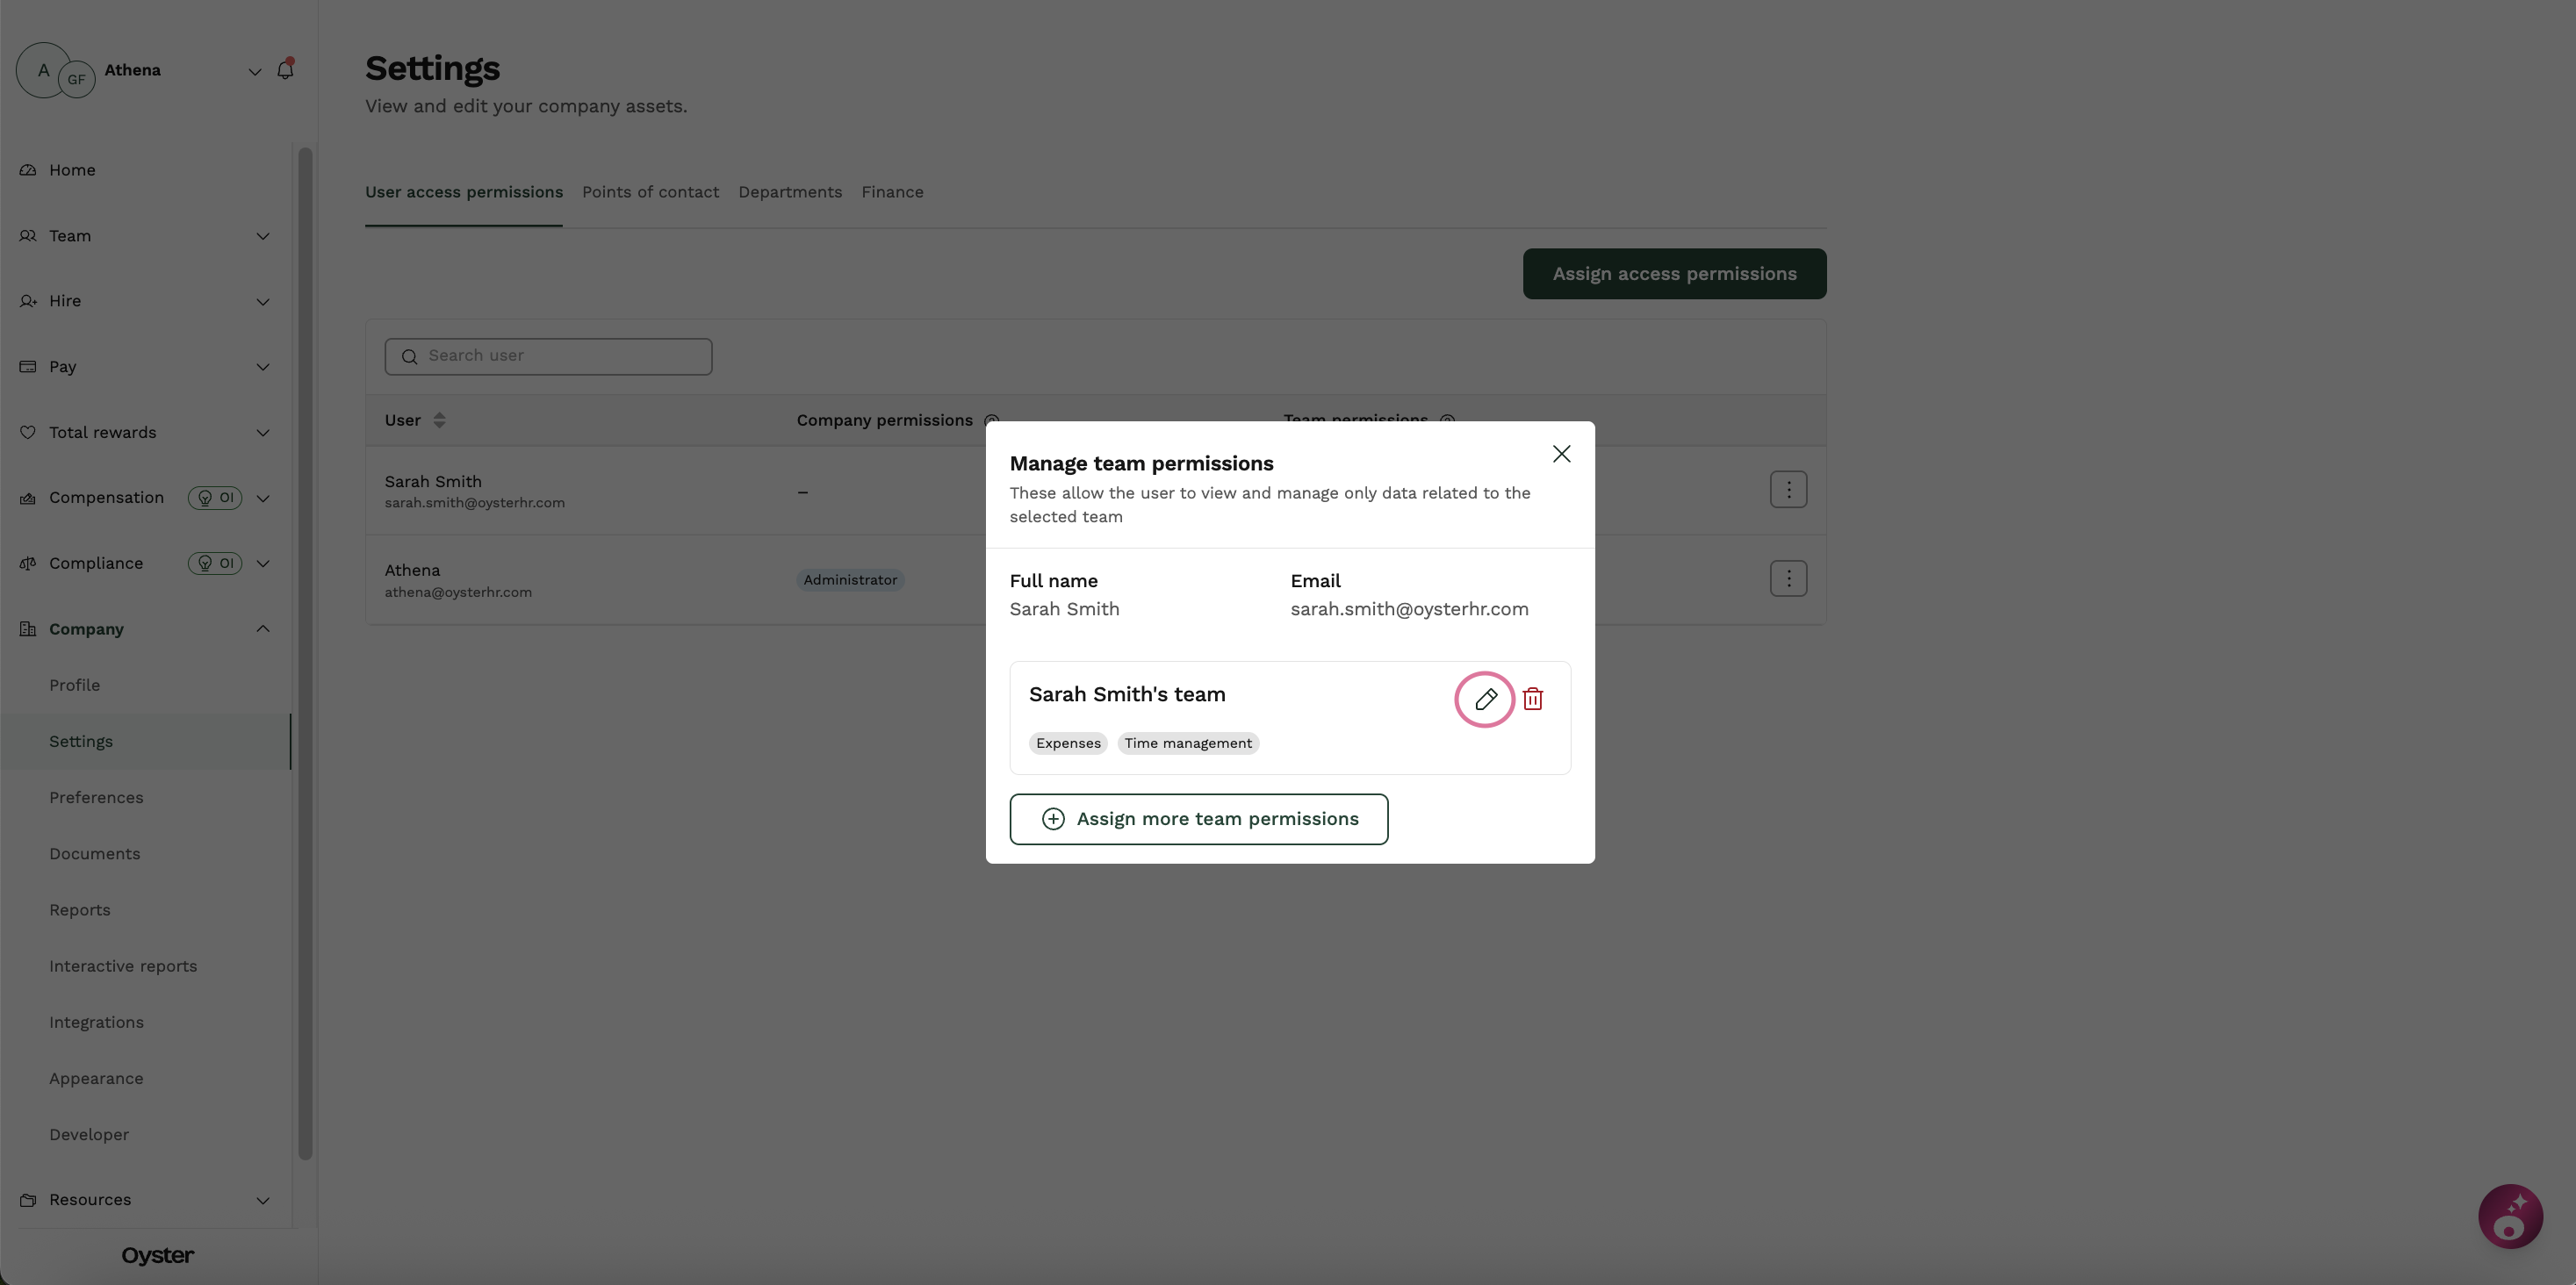Open Sarah Smith row options menu
The image size is (2576, 1285).
pos(1788,489)
